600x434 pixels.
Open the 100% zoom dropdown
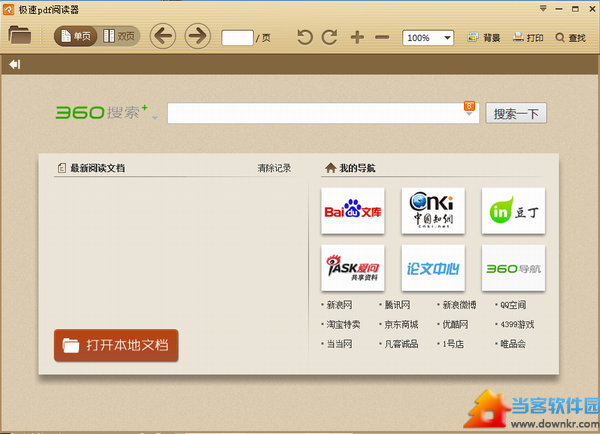[x=428, y=38]
